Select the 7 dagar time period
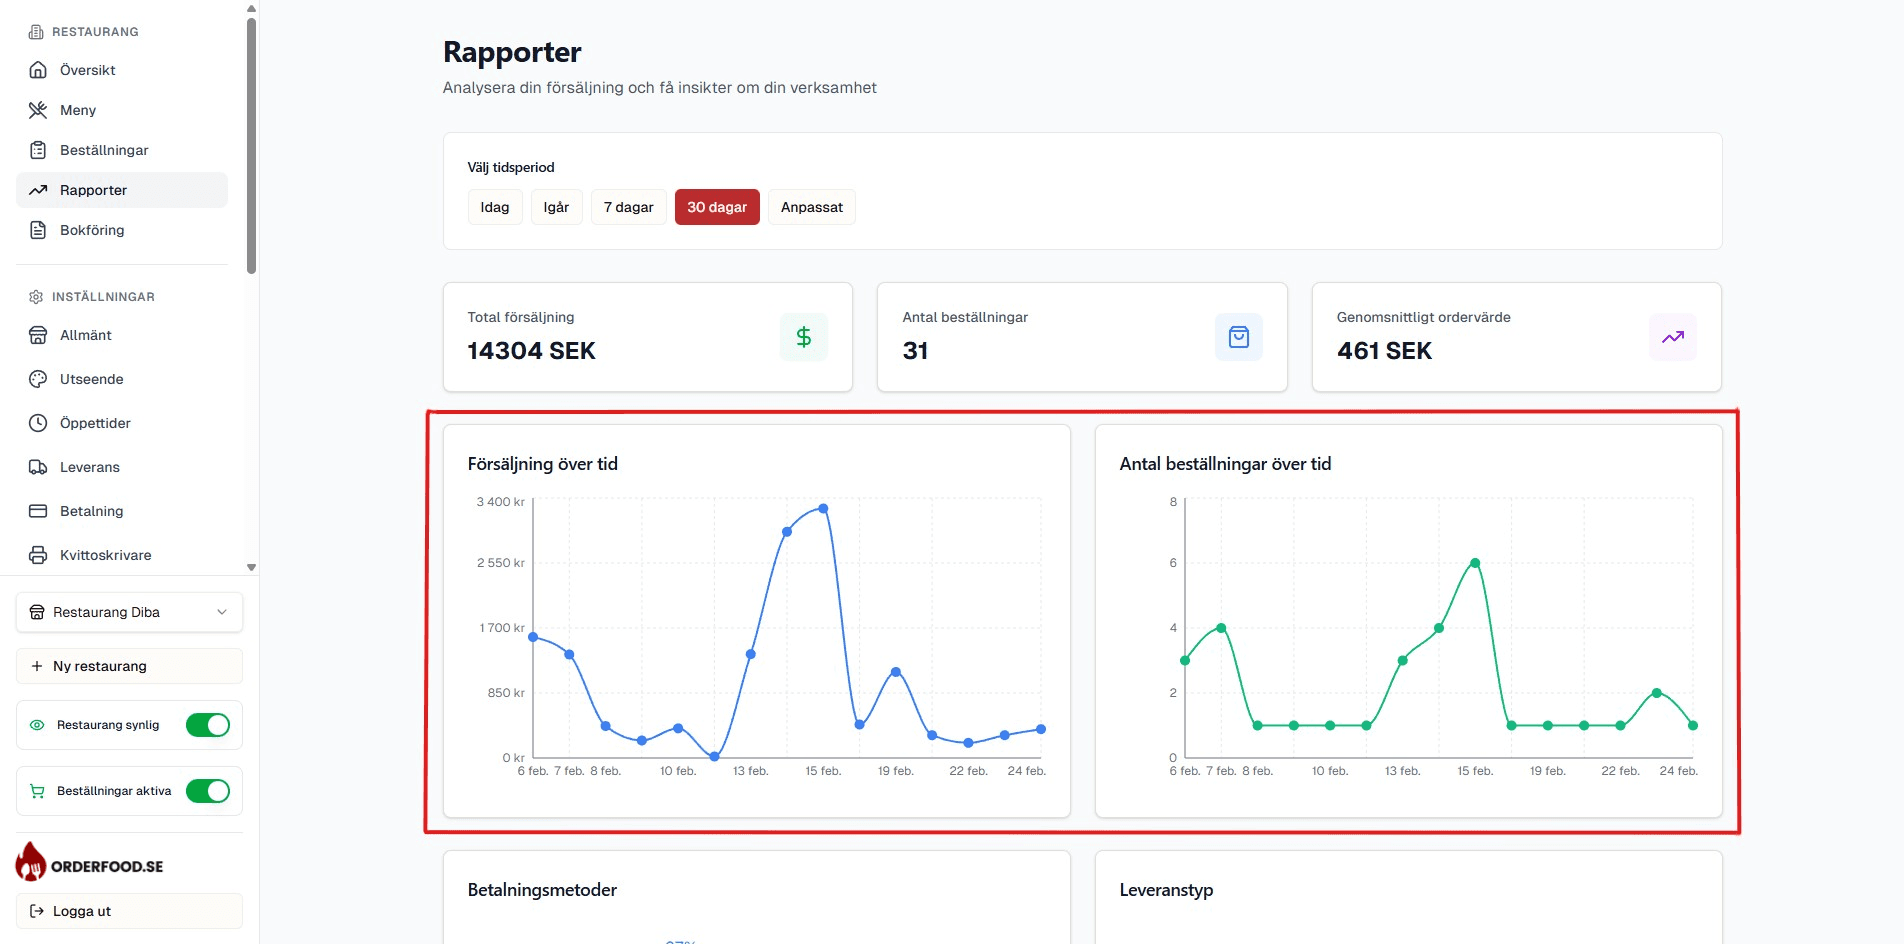 (x=628, y=207)
